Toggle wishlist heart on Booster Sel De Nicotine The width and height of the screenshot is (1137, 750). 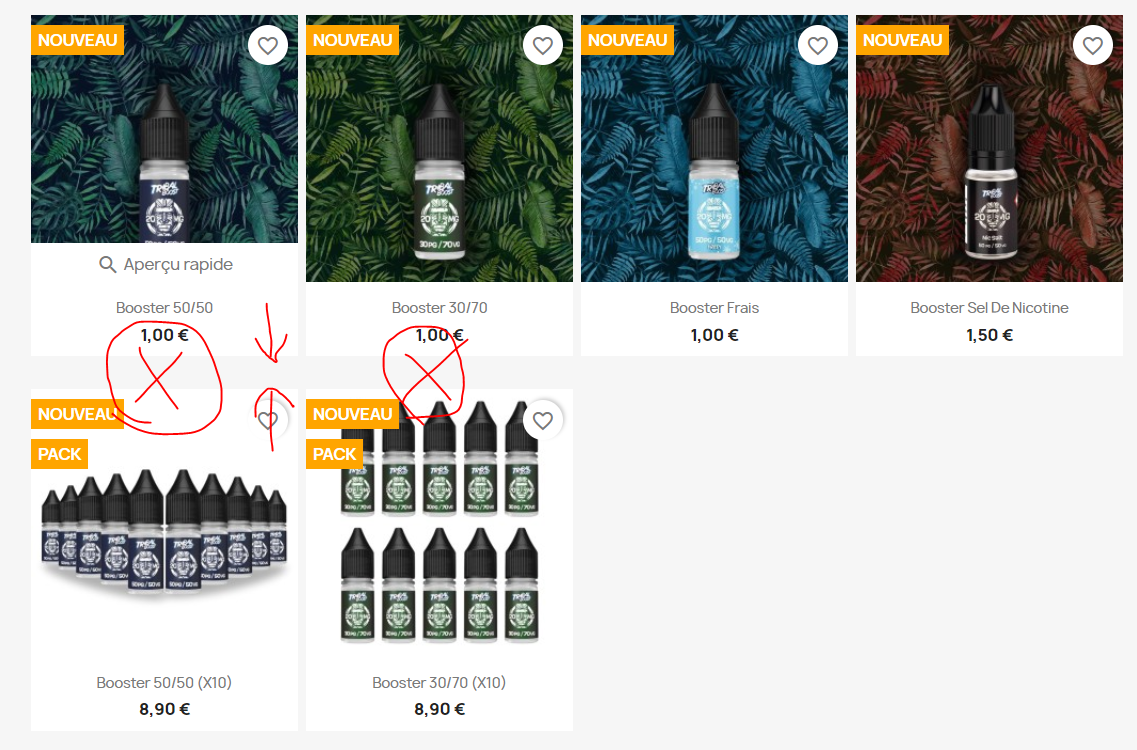point(1092,45)
